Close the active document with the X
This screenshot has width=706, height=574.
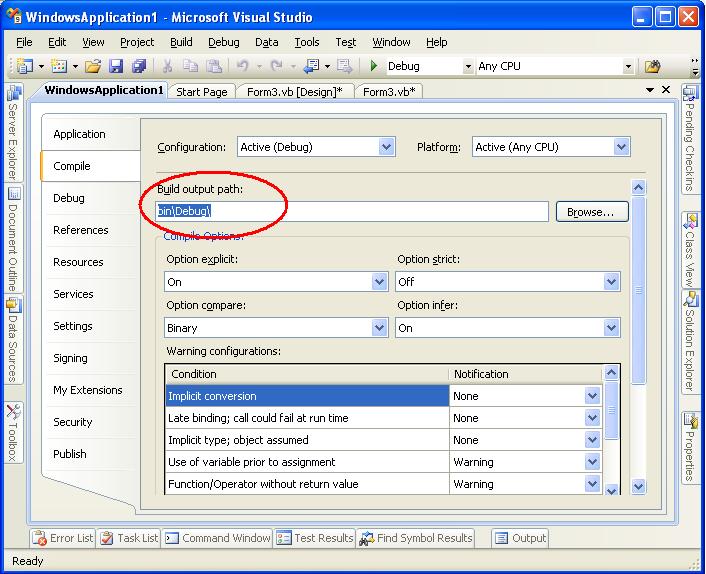(x=666, y=90)
